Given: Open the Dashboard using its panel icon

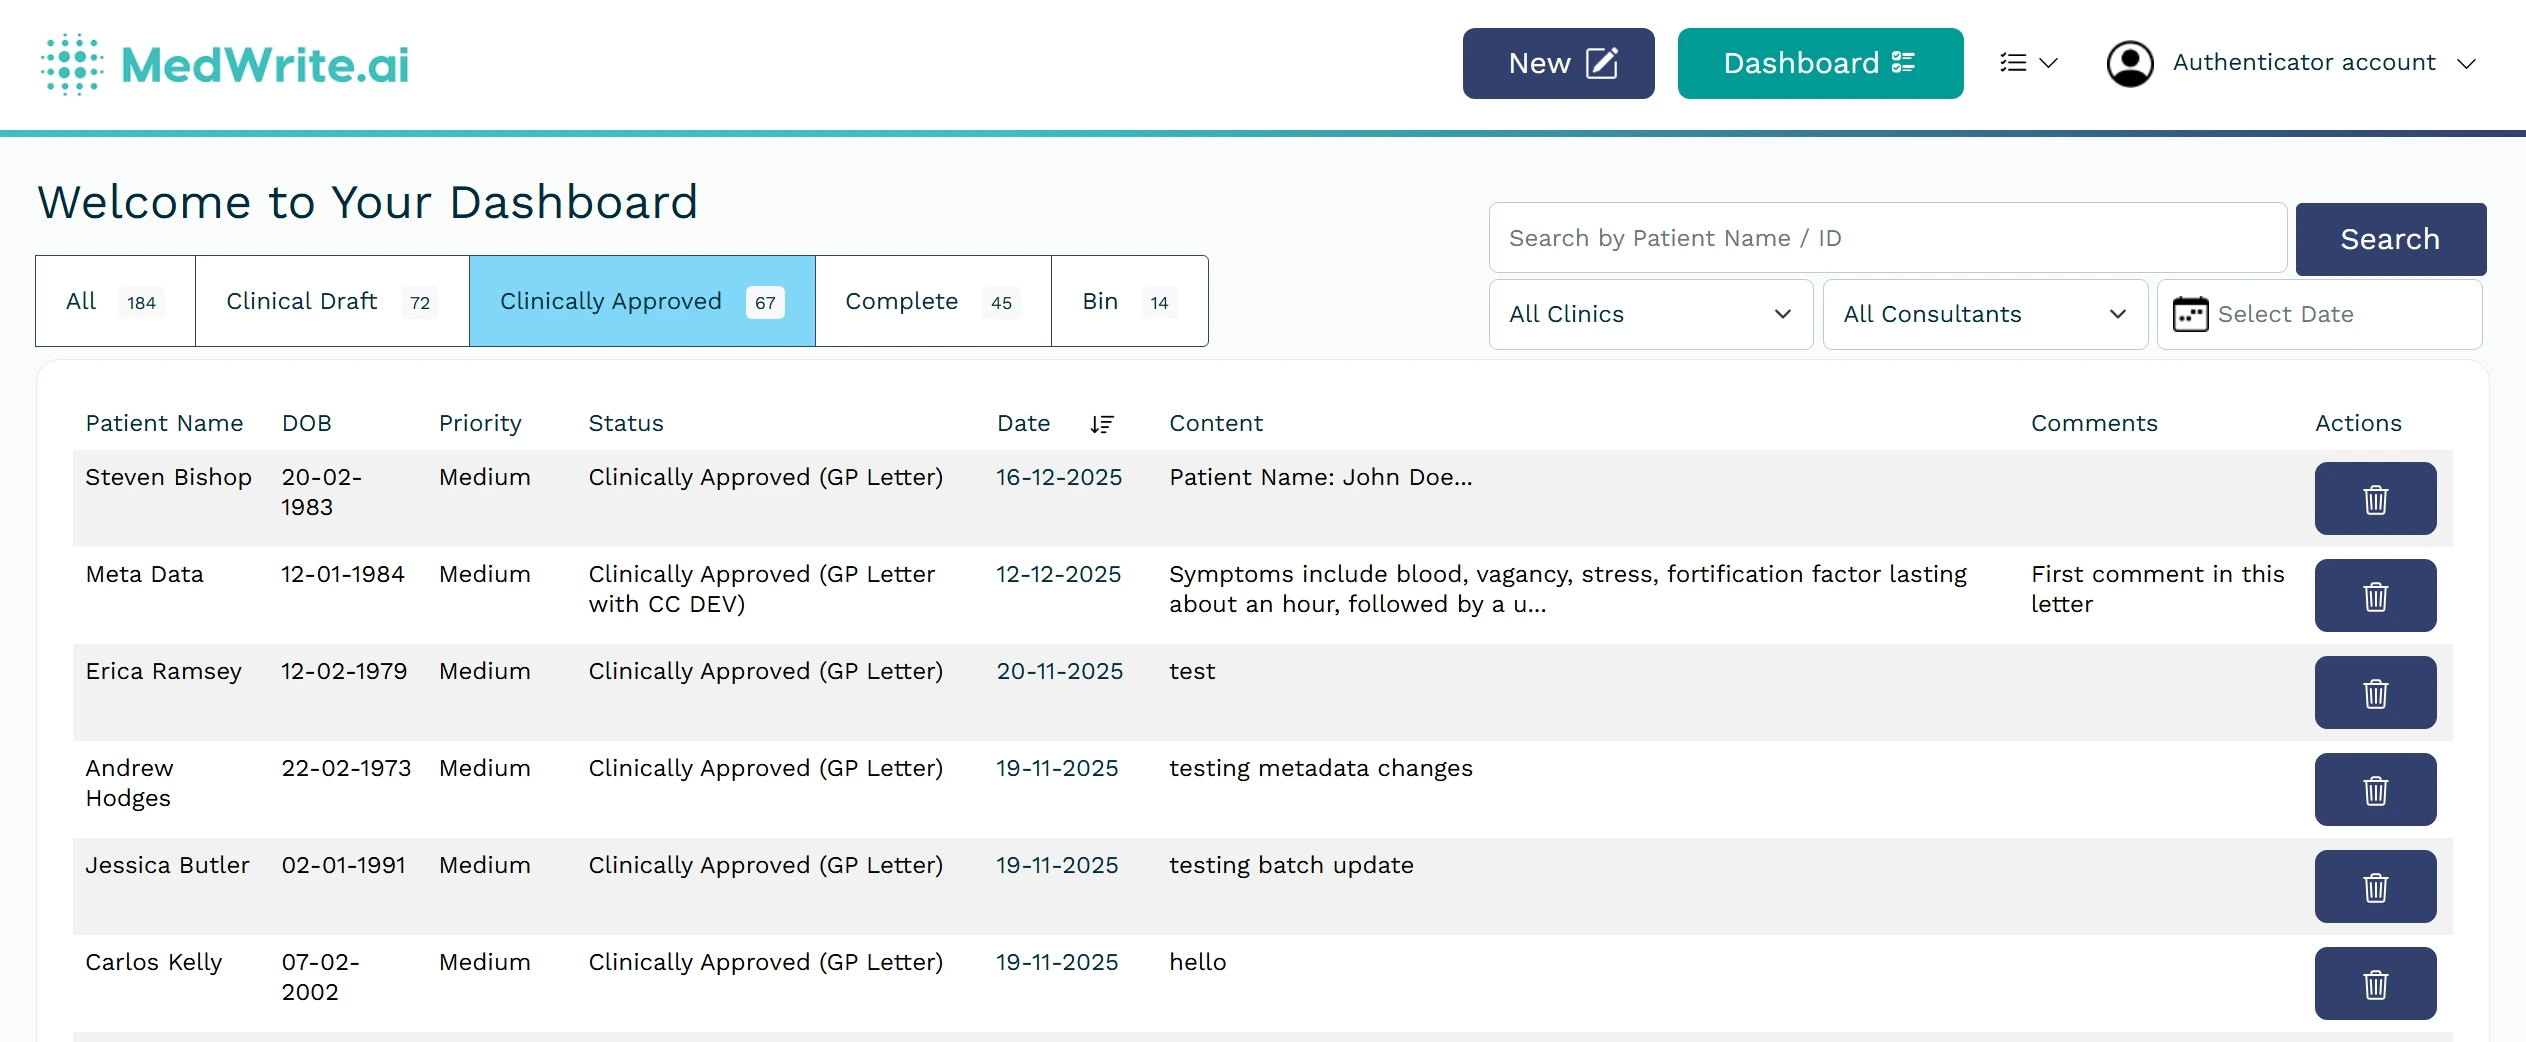Looking at the screenshot, I should coord(1903,63).
